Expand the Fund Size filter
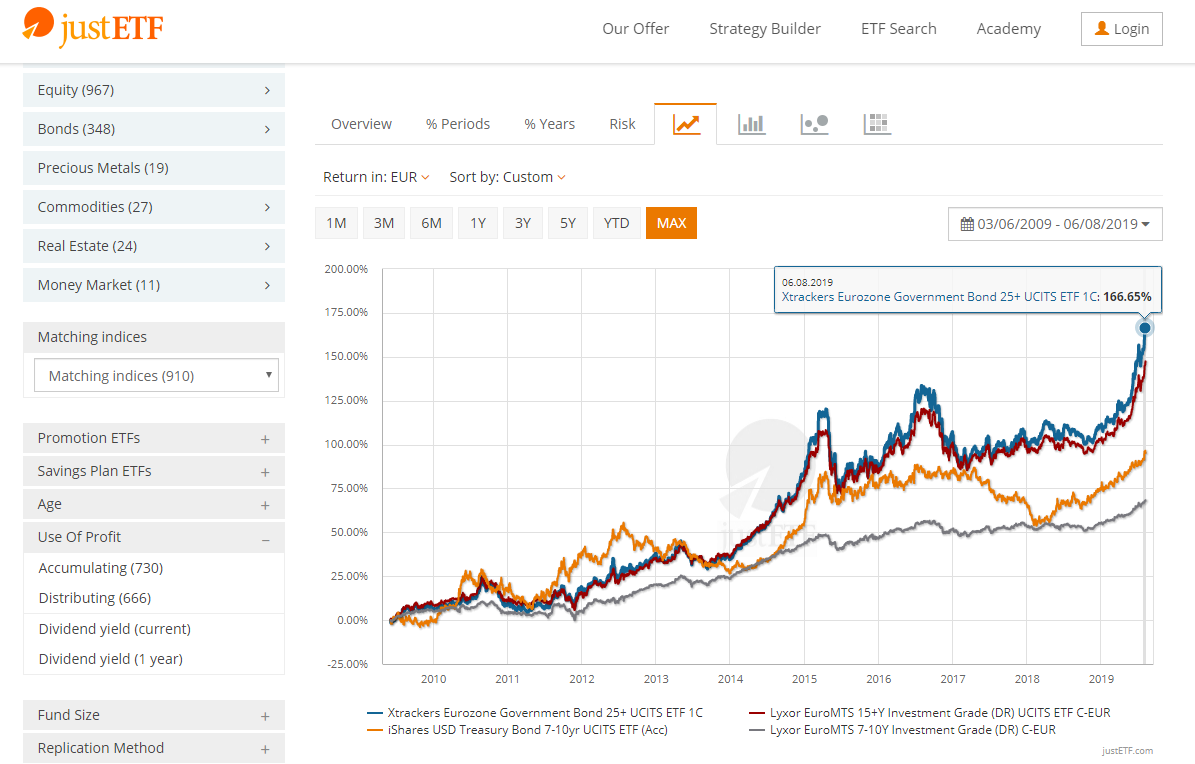This screenshot has height=764, width=1195. [265, 716]
